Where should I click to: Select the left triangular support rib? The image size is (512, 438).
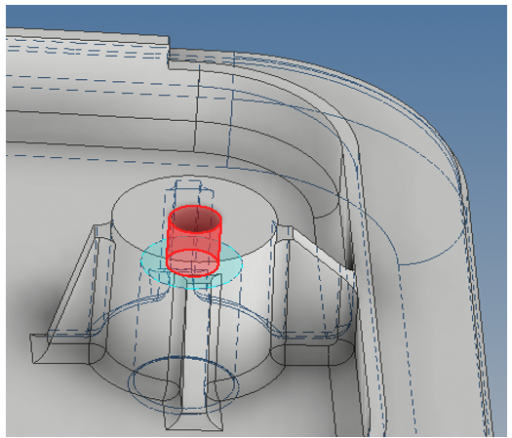72,283
